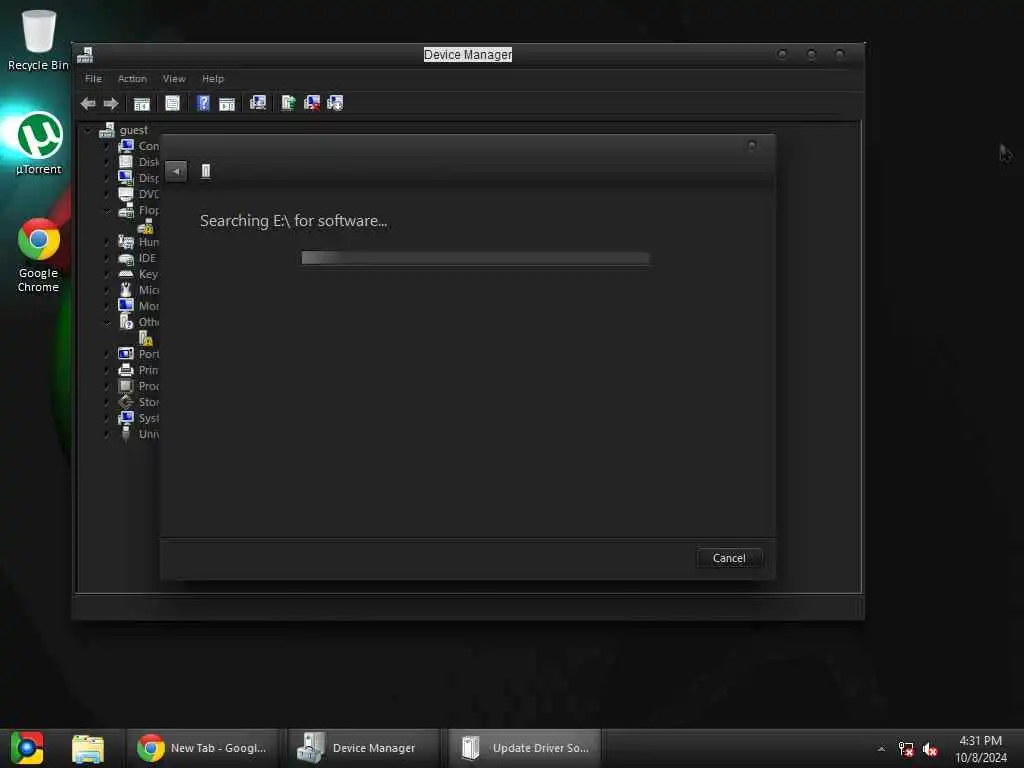1024x768 pixels.
Task: Expand the Computer category arrow
Action: click(107, 146)
